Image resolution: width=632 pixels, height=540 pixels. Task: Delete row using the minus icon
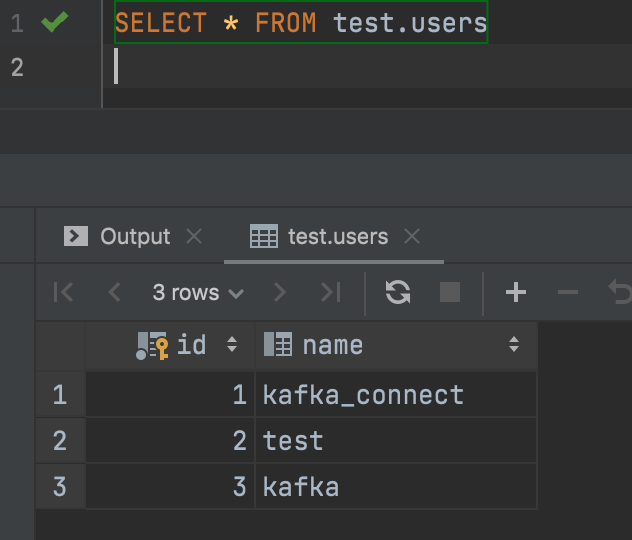coord(567,292)
